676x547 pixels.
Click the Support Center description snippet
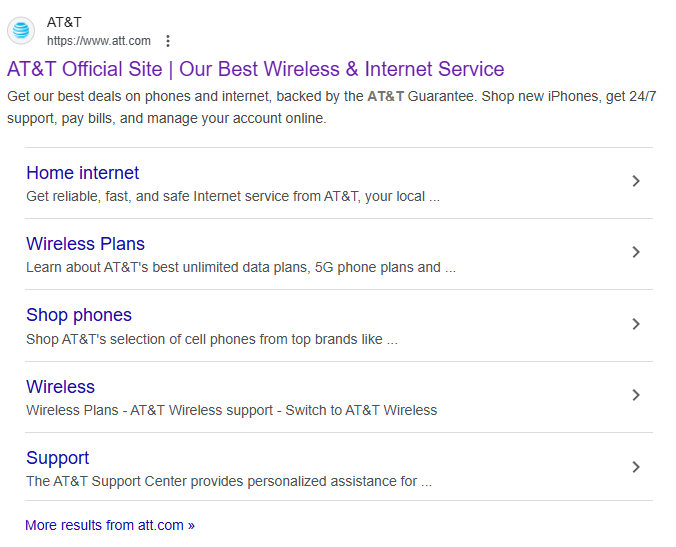click(x=228, y=481)
